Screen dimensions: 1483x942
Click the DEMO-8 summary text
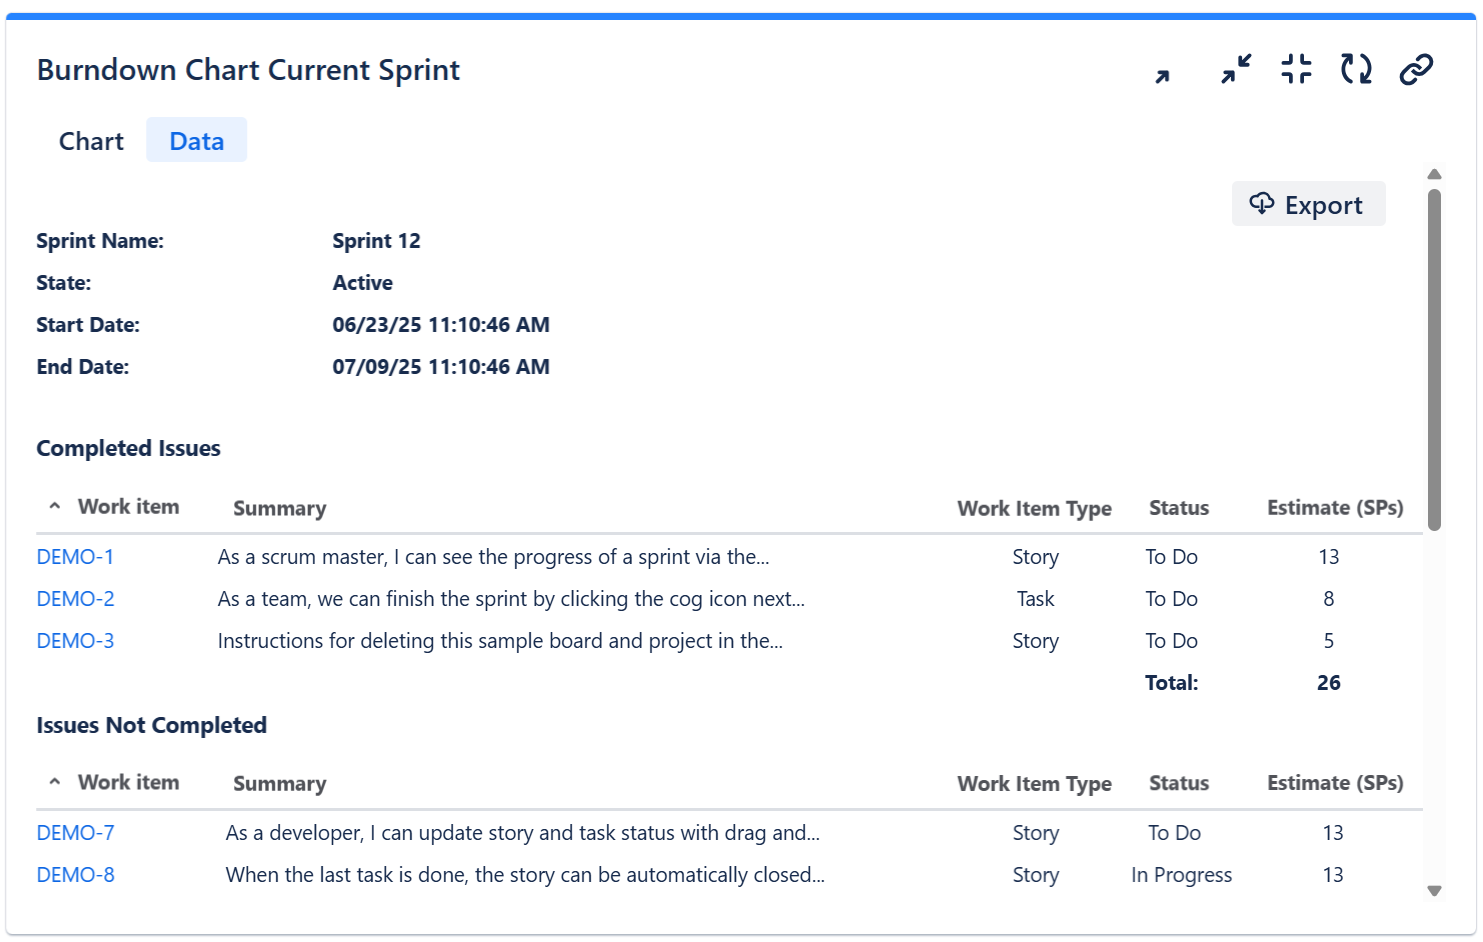point(526,875)
